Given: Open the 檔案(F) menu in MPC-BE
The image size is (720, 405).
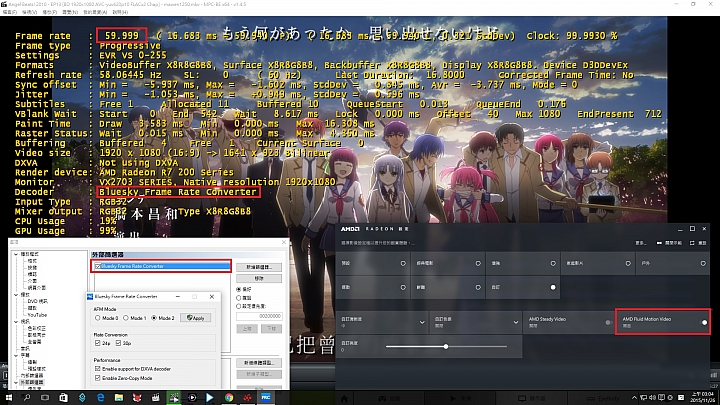Looking at the screenshot, I should pos(9,12).
